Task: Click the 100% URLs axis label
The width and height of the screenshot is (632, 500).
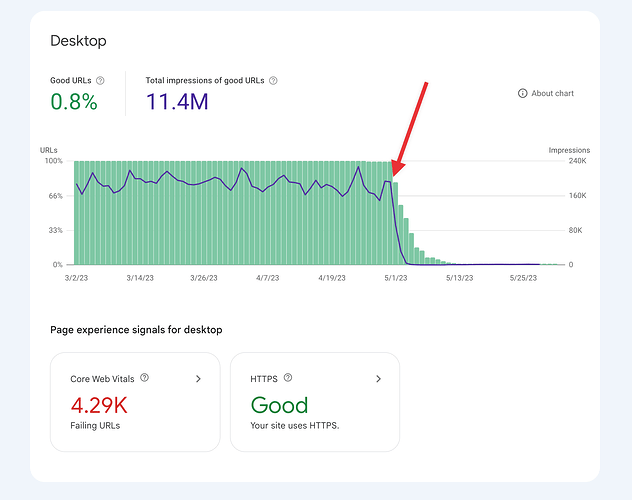Action: [x=54, y=161]
